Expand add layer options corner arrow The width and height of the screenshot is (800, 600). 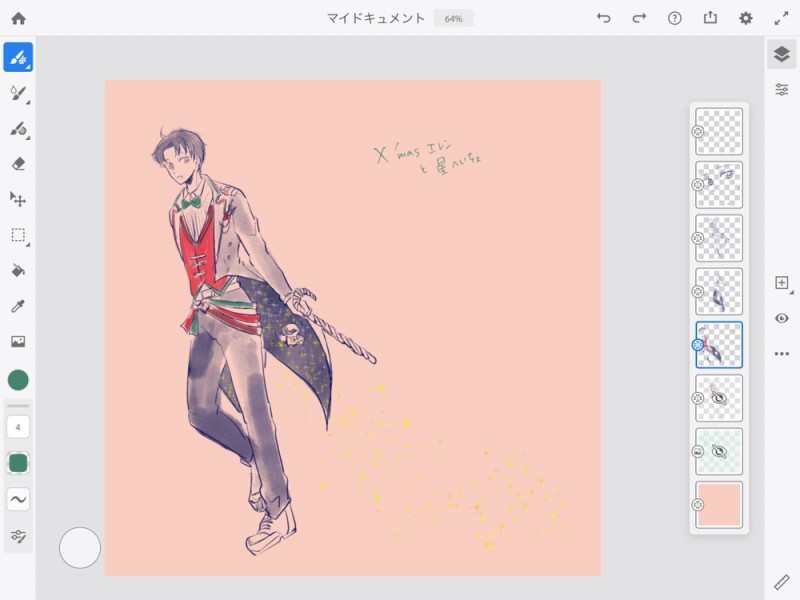coord(792,293)
